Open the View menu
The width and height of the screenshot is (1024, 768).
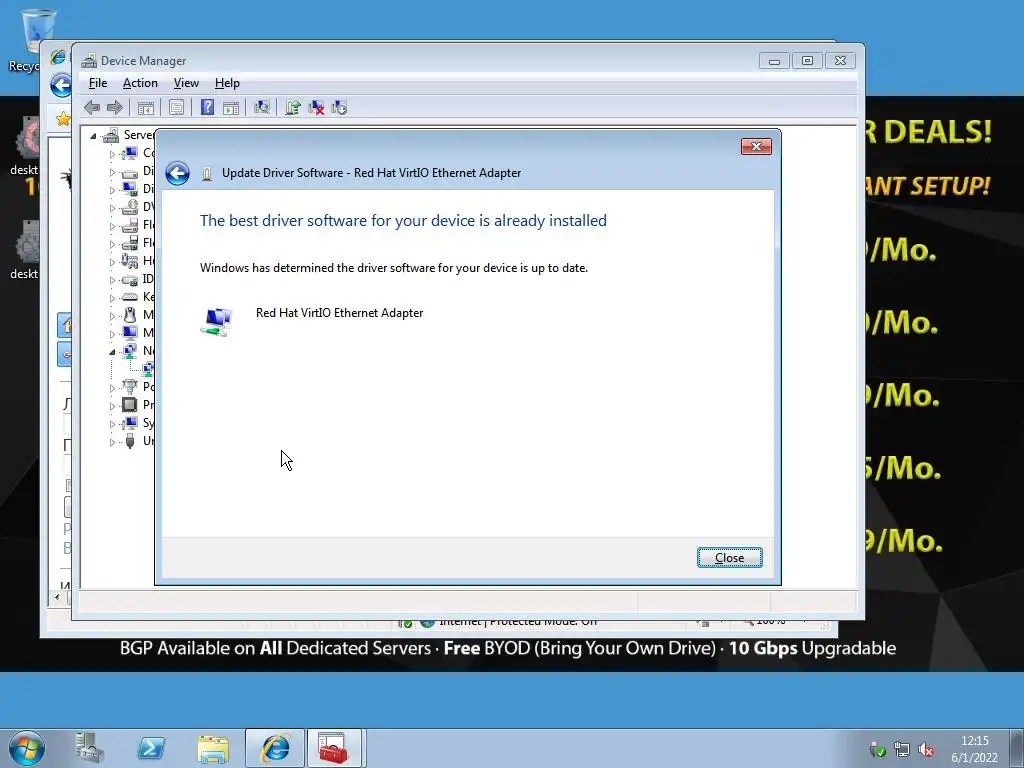click(x=186, y=83)
